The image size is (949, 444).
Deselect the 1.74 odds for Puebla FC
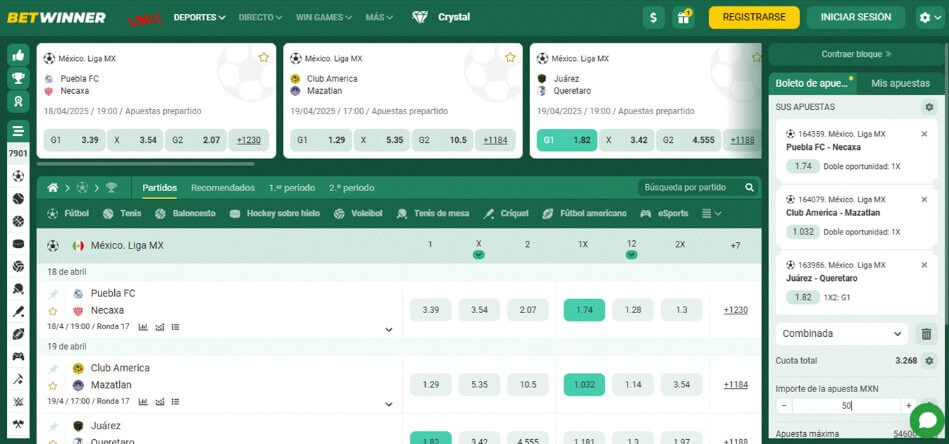pyautogui.click(x=584, y=310)
